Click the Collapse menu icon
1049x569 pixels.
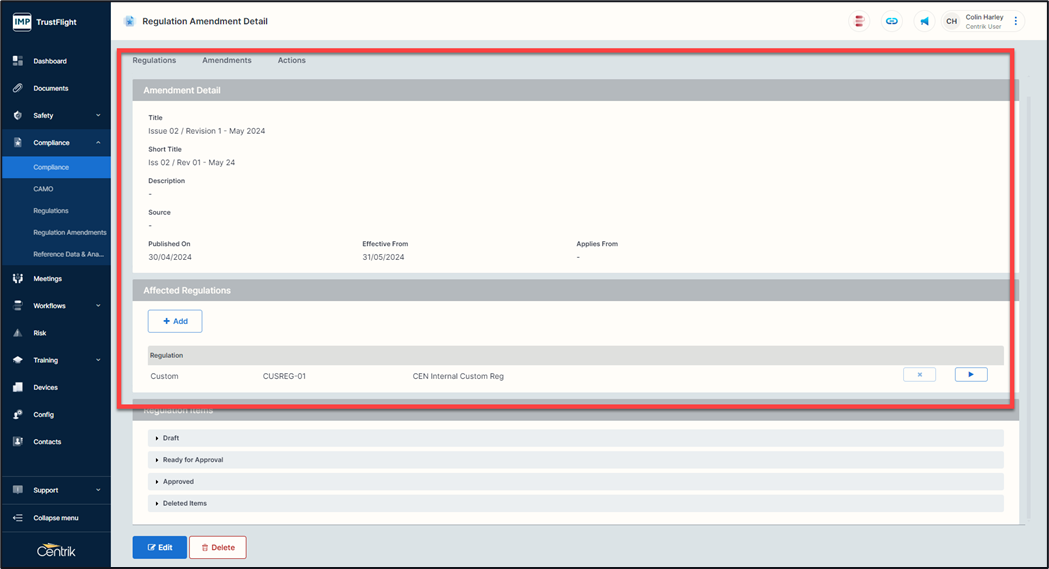point(18,518)
